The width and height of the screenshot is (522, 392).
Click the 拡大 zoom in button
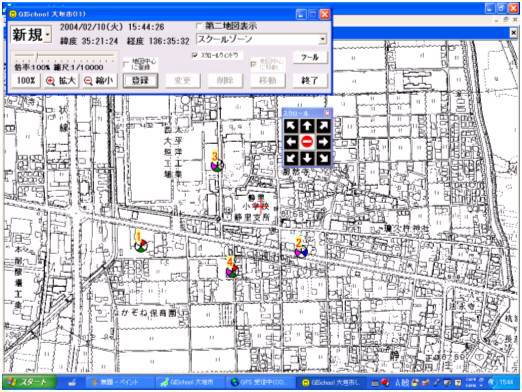tap(61, 81)
